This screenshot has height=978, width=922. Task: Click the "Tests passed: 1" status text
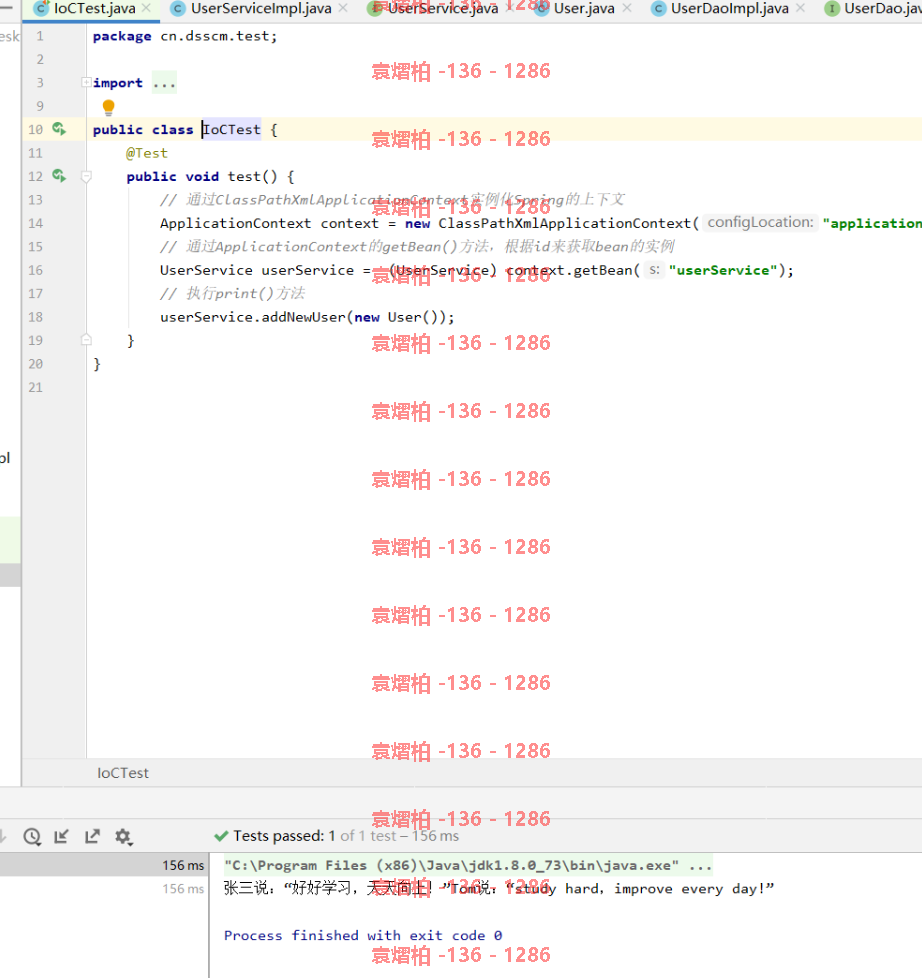284,836
